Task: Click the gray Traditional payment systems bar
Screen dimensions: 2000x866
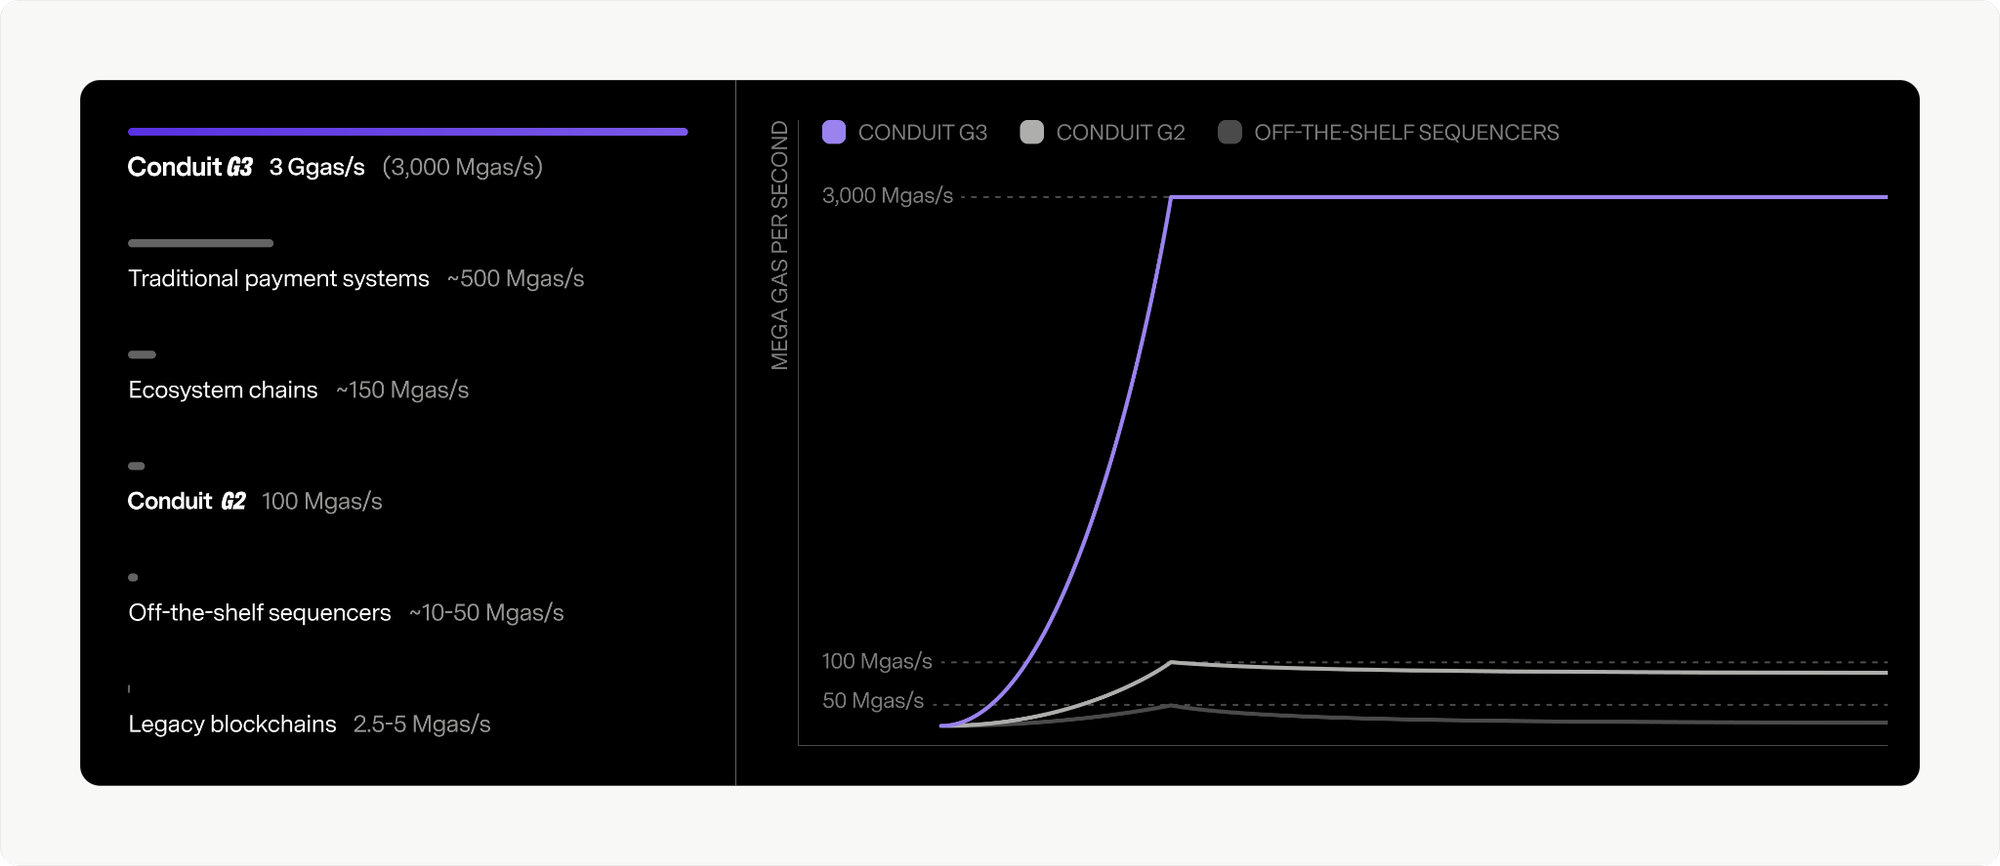Action: click(x=200, y=243)
